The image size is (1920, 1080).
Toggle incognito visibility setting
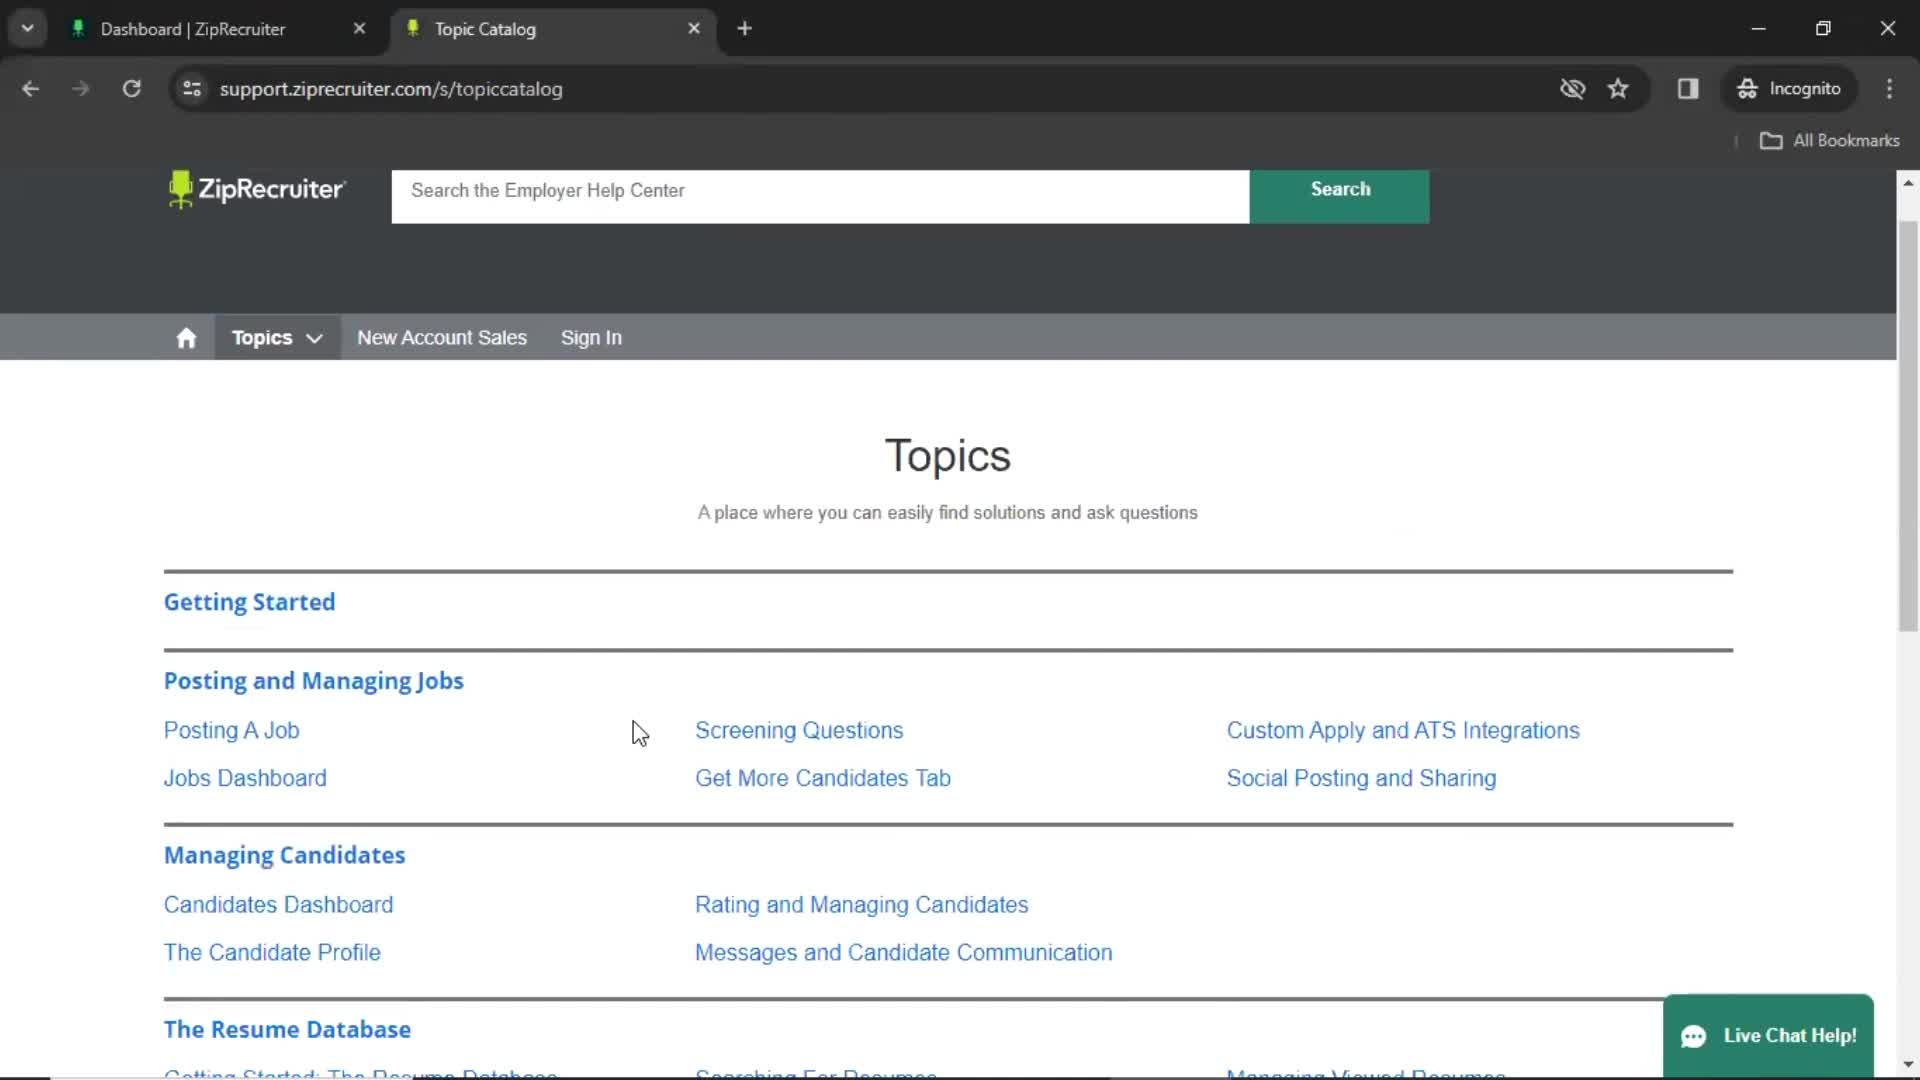click(x=1571, y=88)
